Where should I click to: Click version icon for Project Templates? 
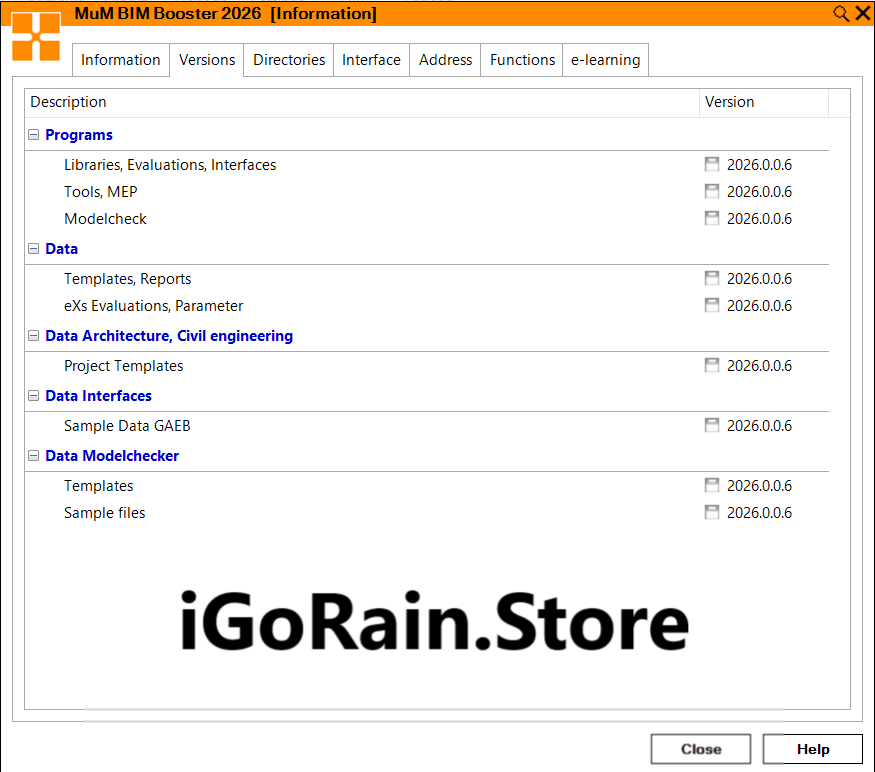tap(712, 366)
